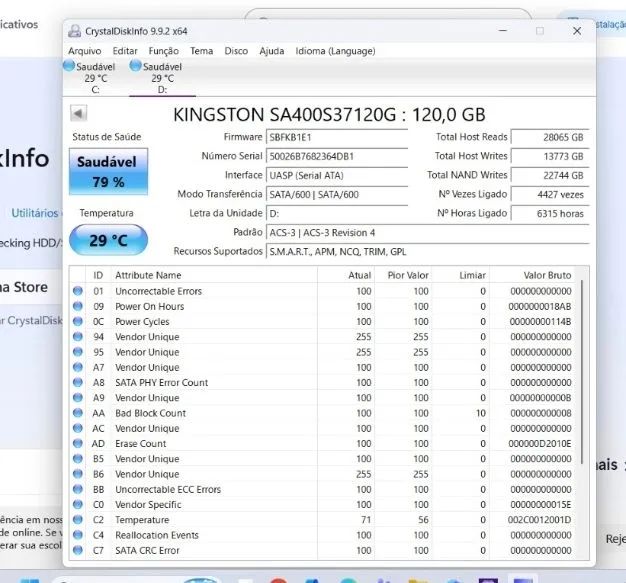This screenshot has width=626, height=583.
Task: Click the Firmware field SBFKB1E1
Action: 337,137
